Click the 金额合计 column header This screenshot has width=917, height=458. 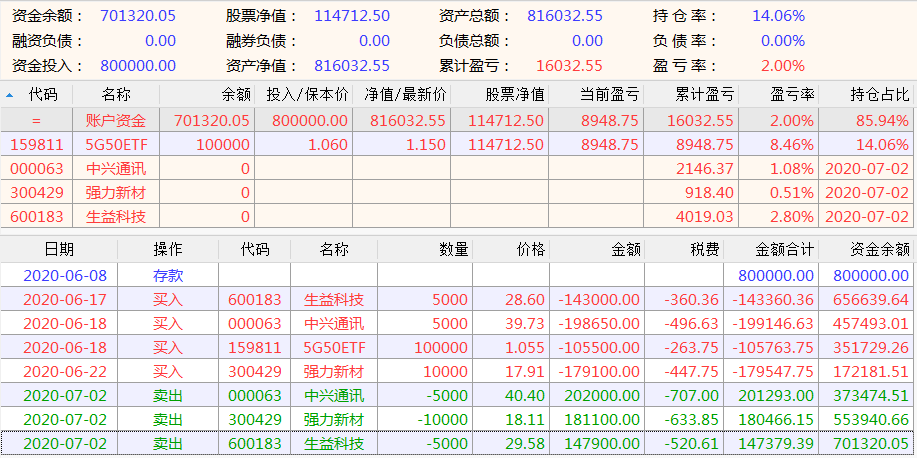click(x=785, y=250)
